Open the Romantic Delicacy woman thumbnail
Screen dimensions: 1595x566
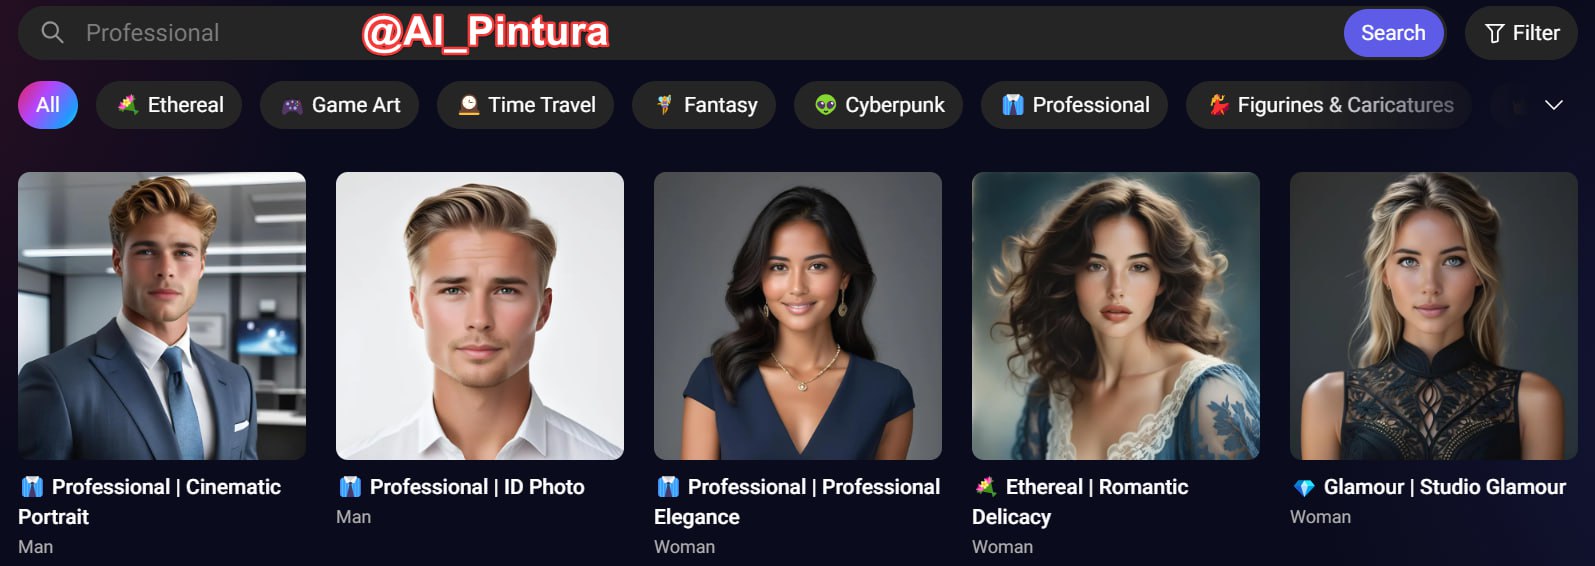click(1116, 316)
